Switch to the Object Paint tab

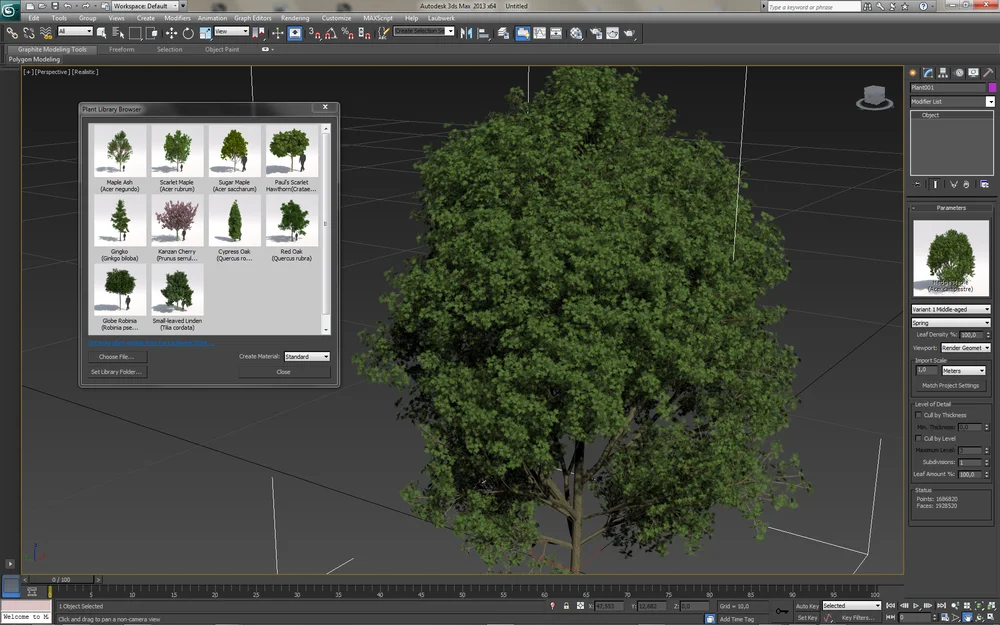coord(222,49)
